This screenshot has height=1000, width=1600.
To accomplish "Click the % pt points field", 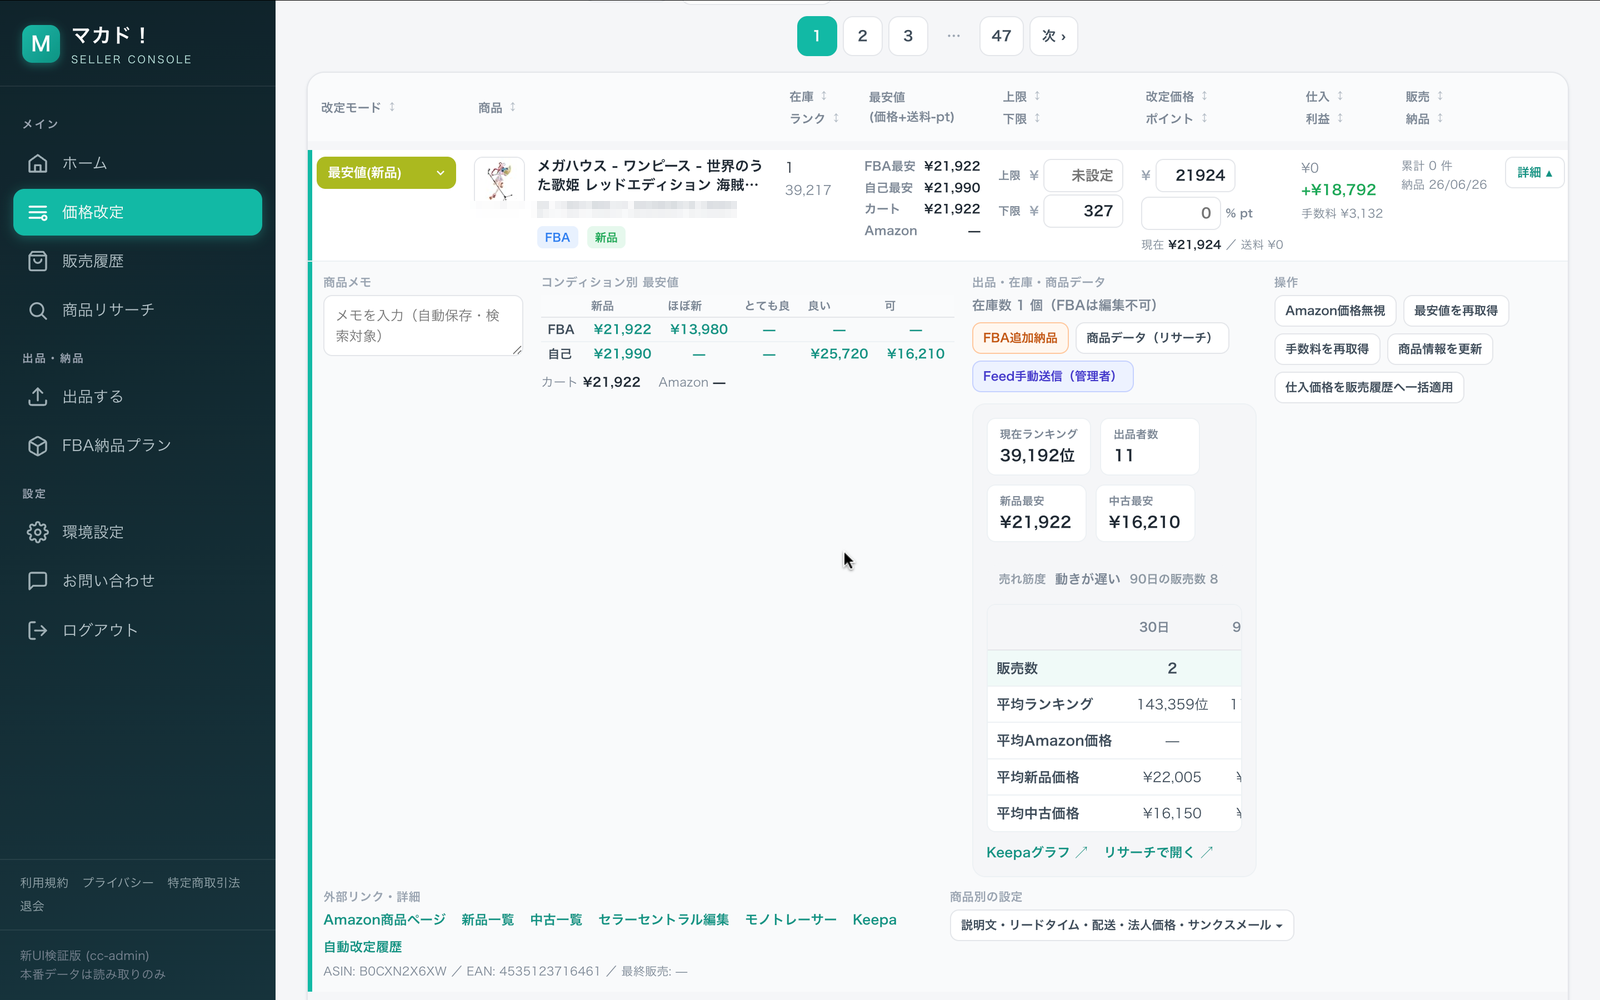I will click(1181, 213).
